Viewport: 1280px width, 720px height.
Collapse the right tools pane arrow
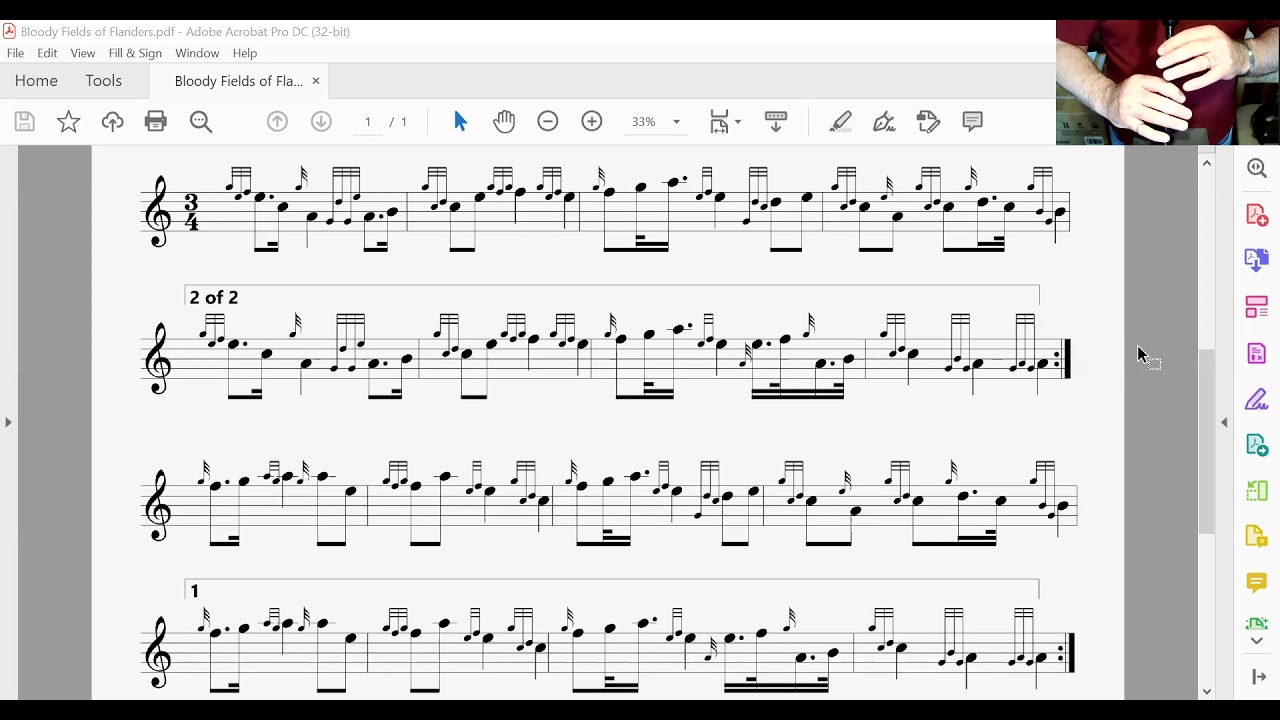pos(1224,422)
